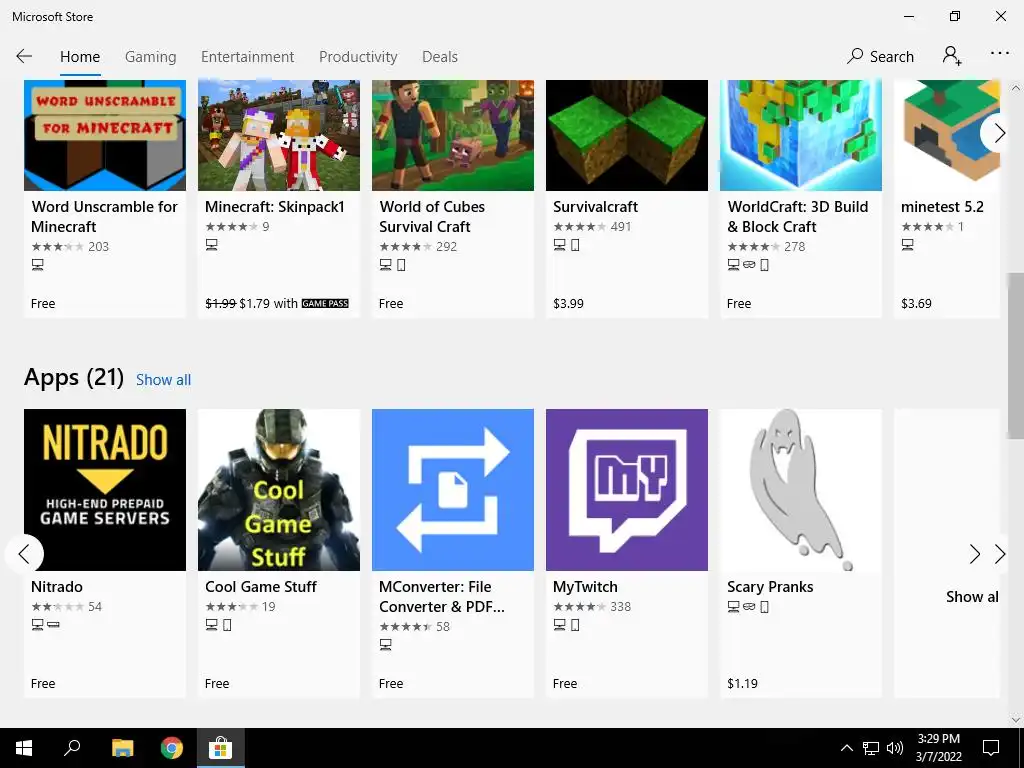This screenshot has height=768, width=1024.
Task: Click WorldCraft: 3D Build & Block Craft title
Action: point(797,217)
